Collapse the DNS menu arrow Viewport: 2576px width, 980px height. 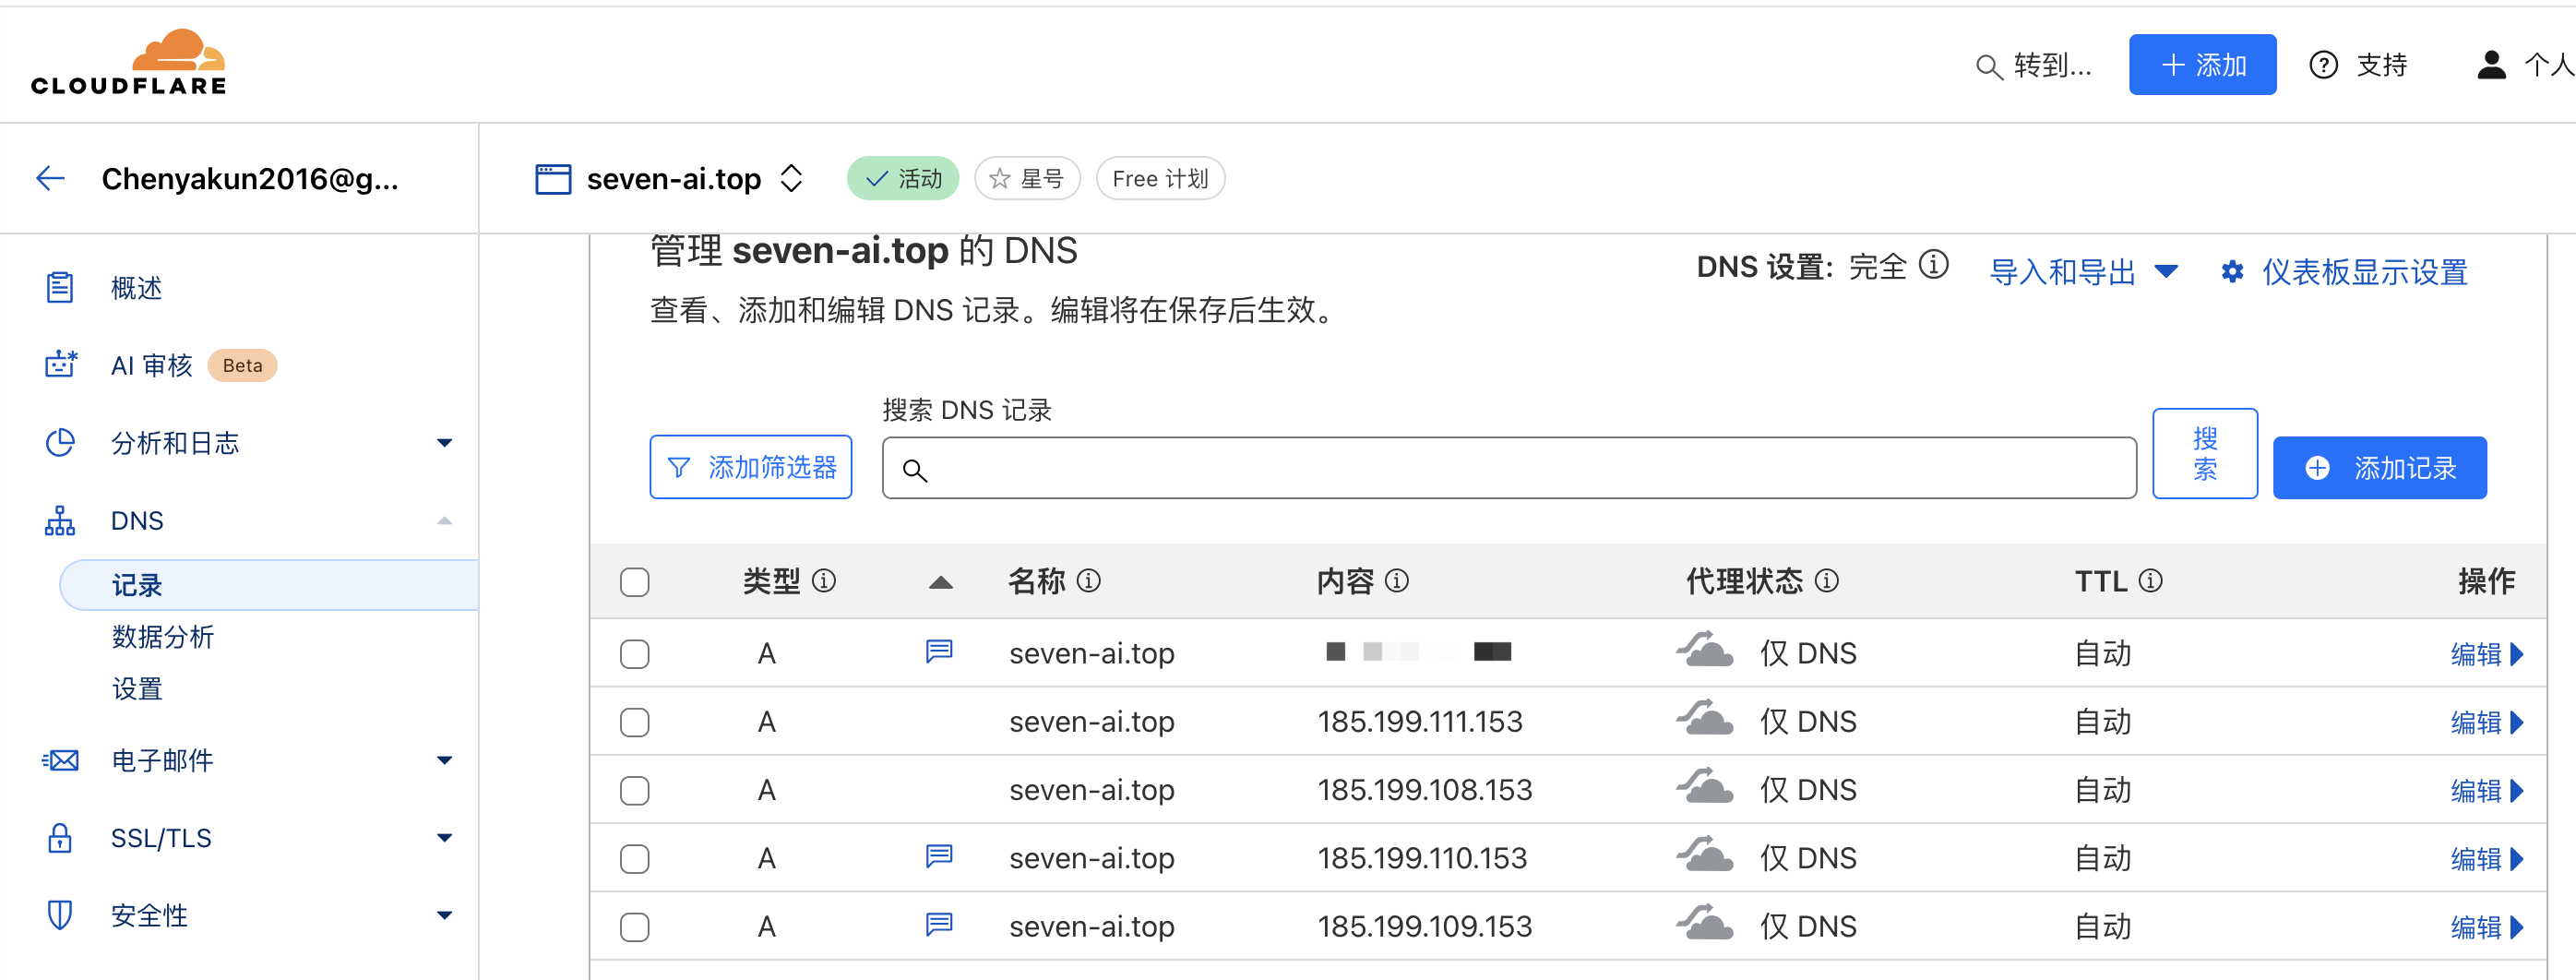point(445,520)
